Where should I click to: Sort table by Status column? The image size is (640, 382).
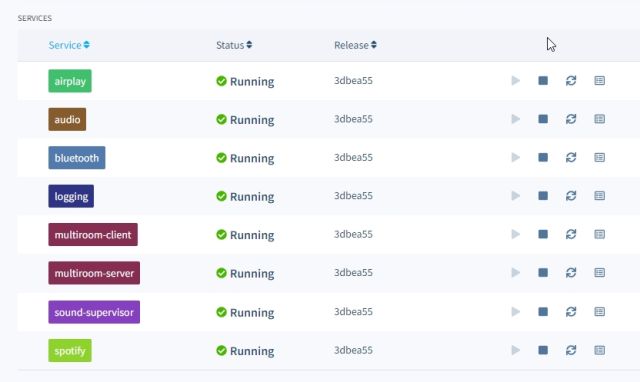[x=234, y=45]
